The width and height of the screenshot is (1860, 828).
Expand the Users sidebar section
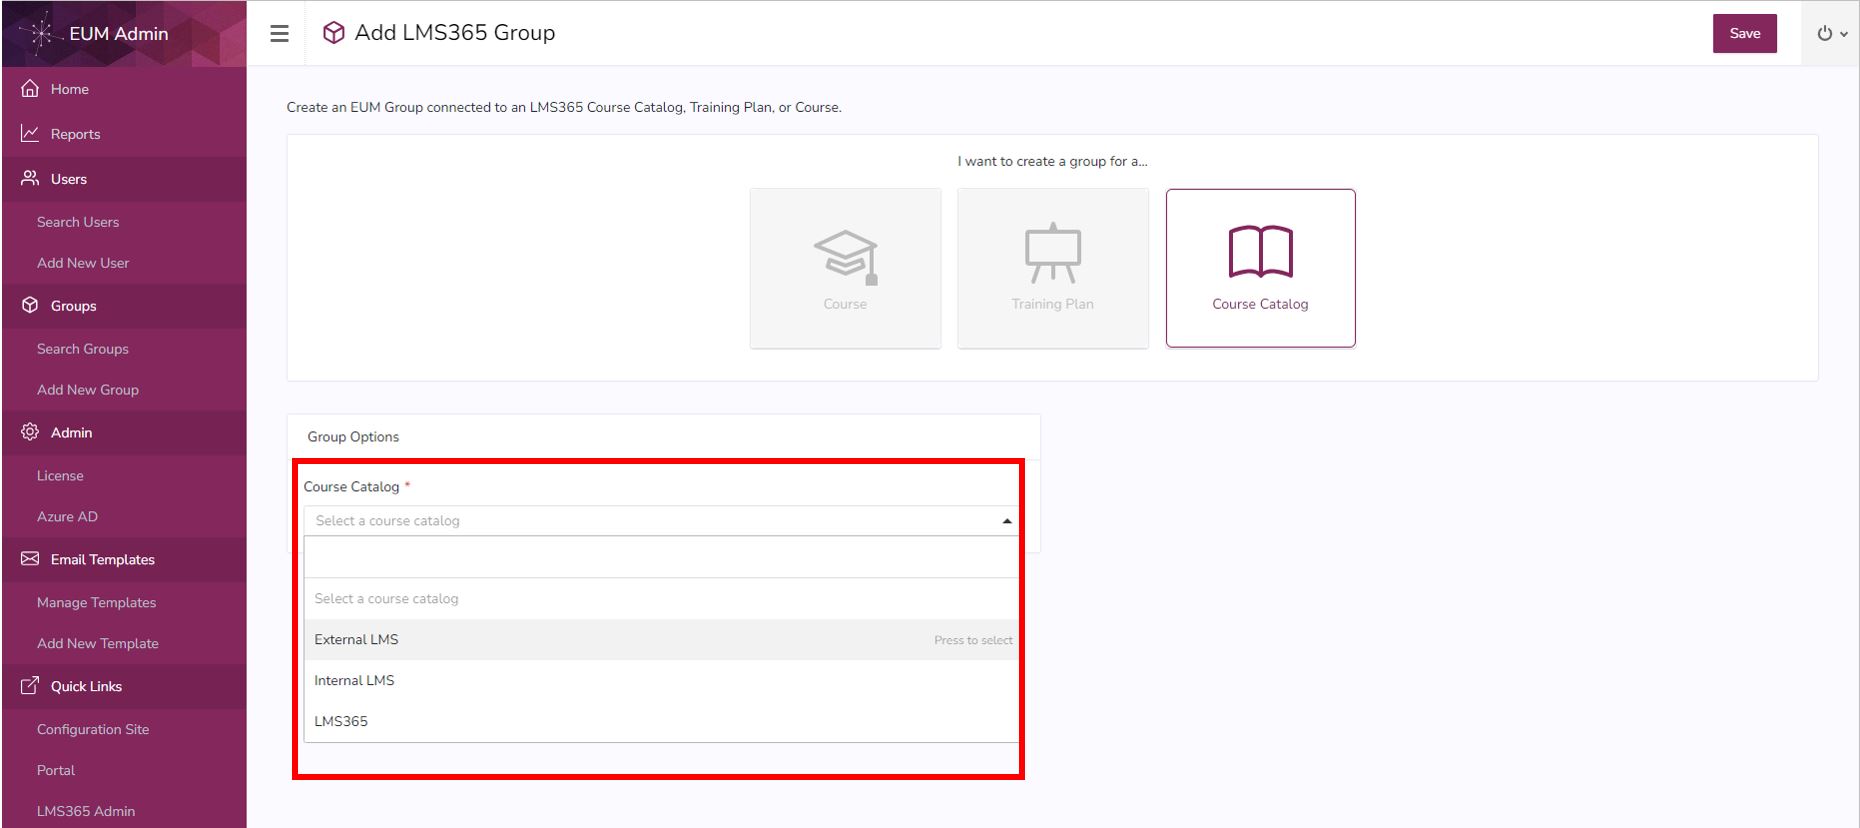[x=124, y=179]
